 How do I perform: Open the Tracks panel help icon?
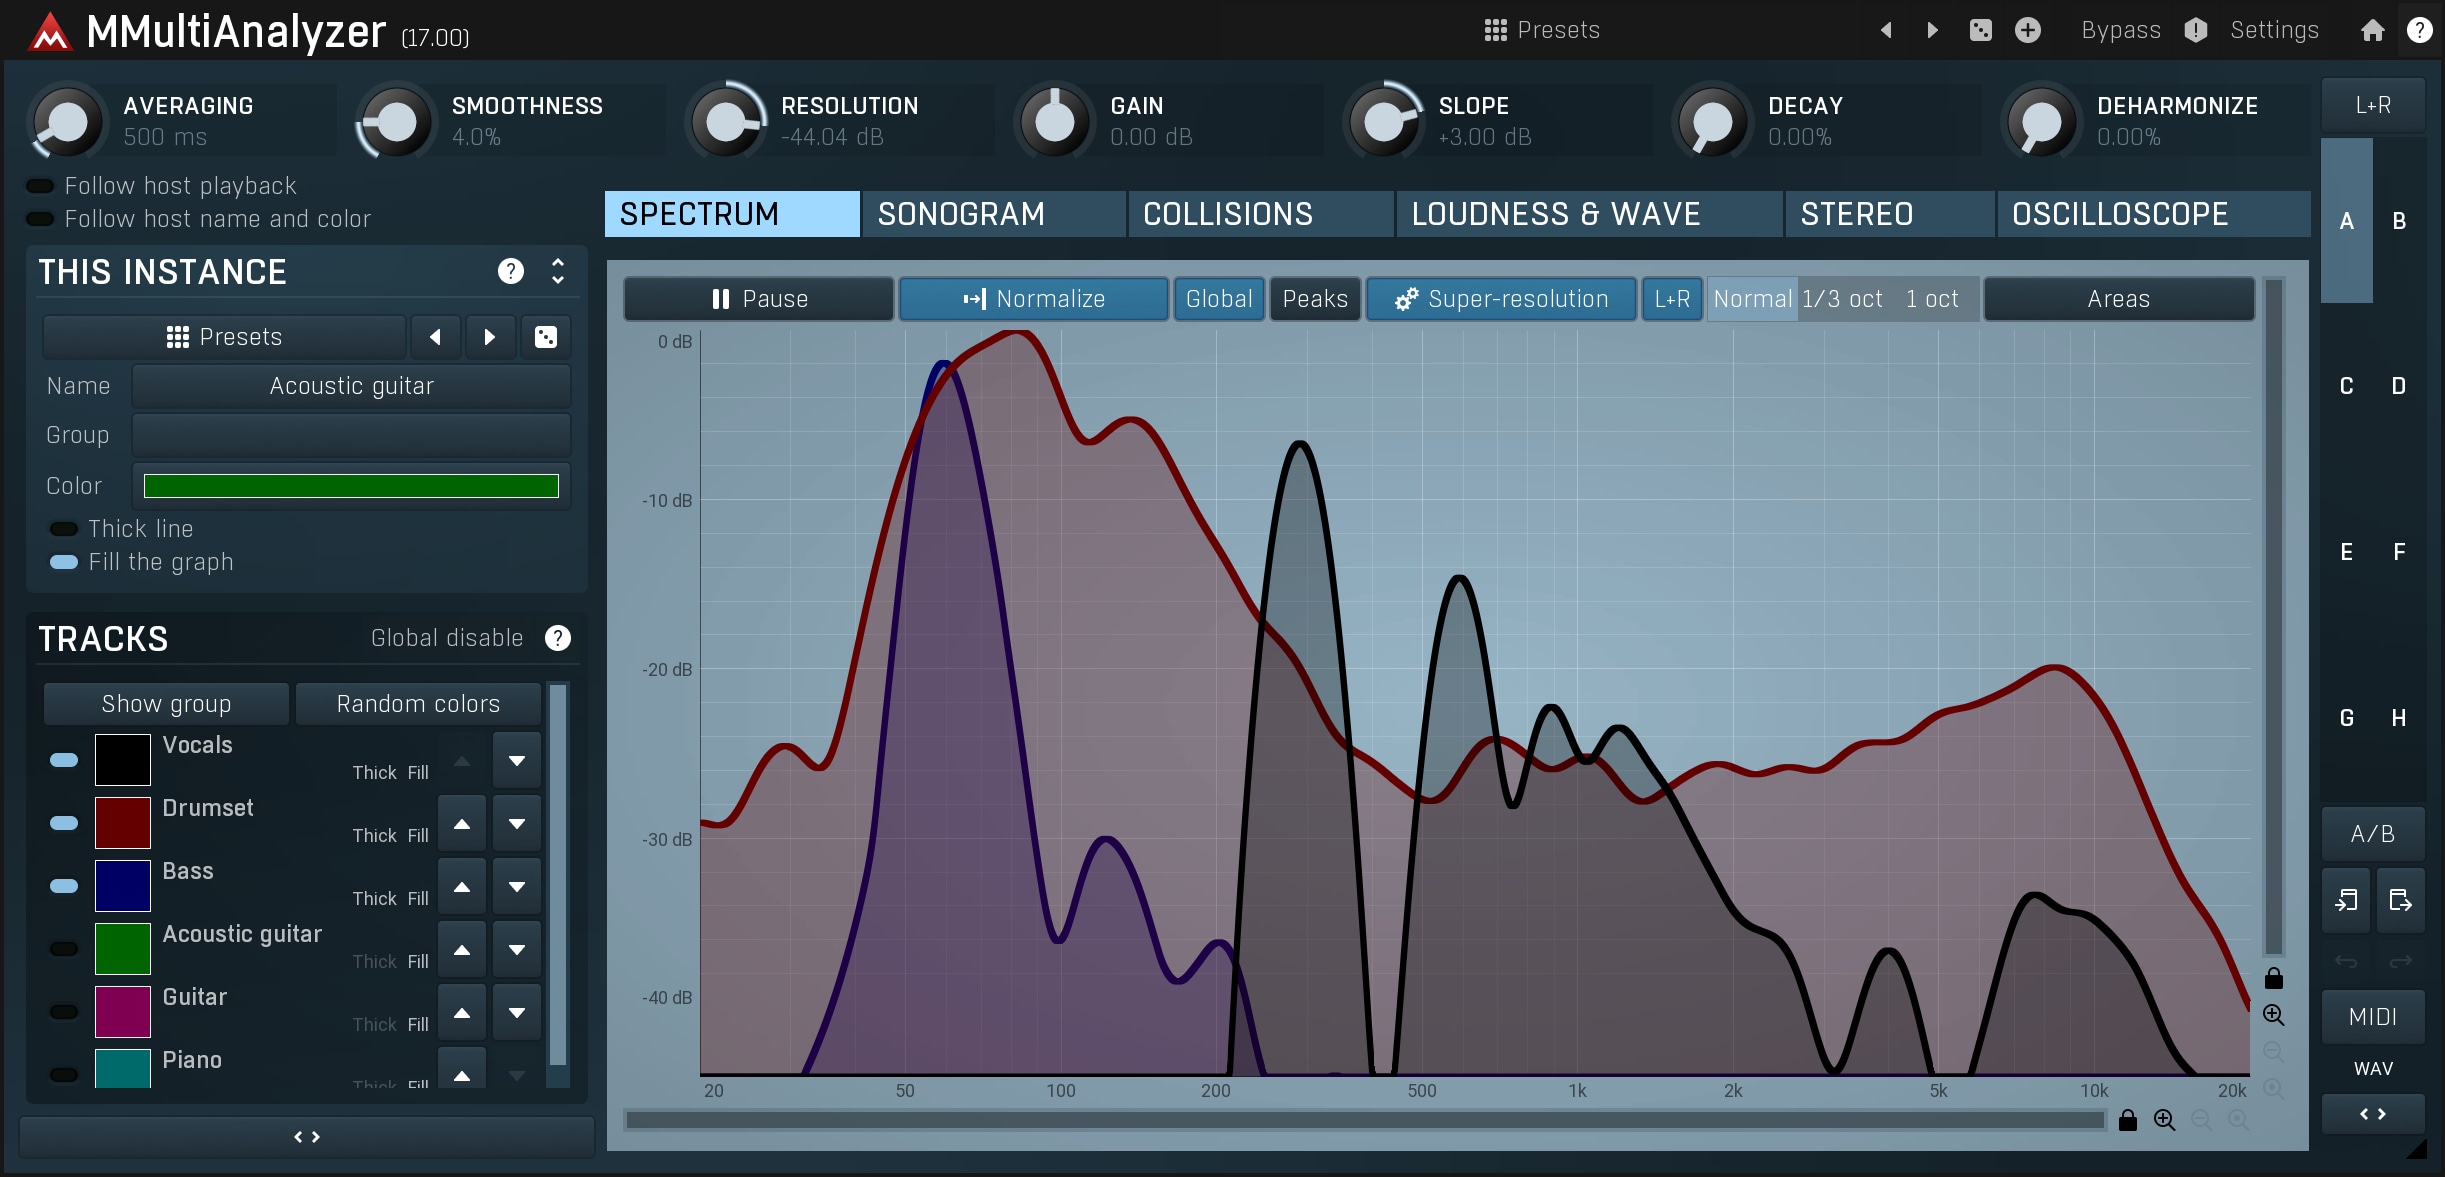[x=558, y=638]
